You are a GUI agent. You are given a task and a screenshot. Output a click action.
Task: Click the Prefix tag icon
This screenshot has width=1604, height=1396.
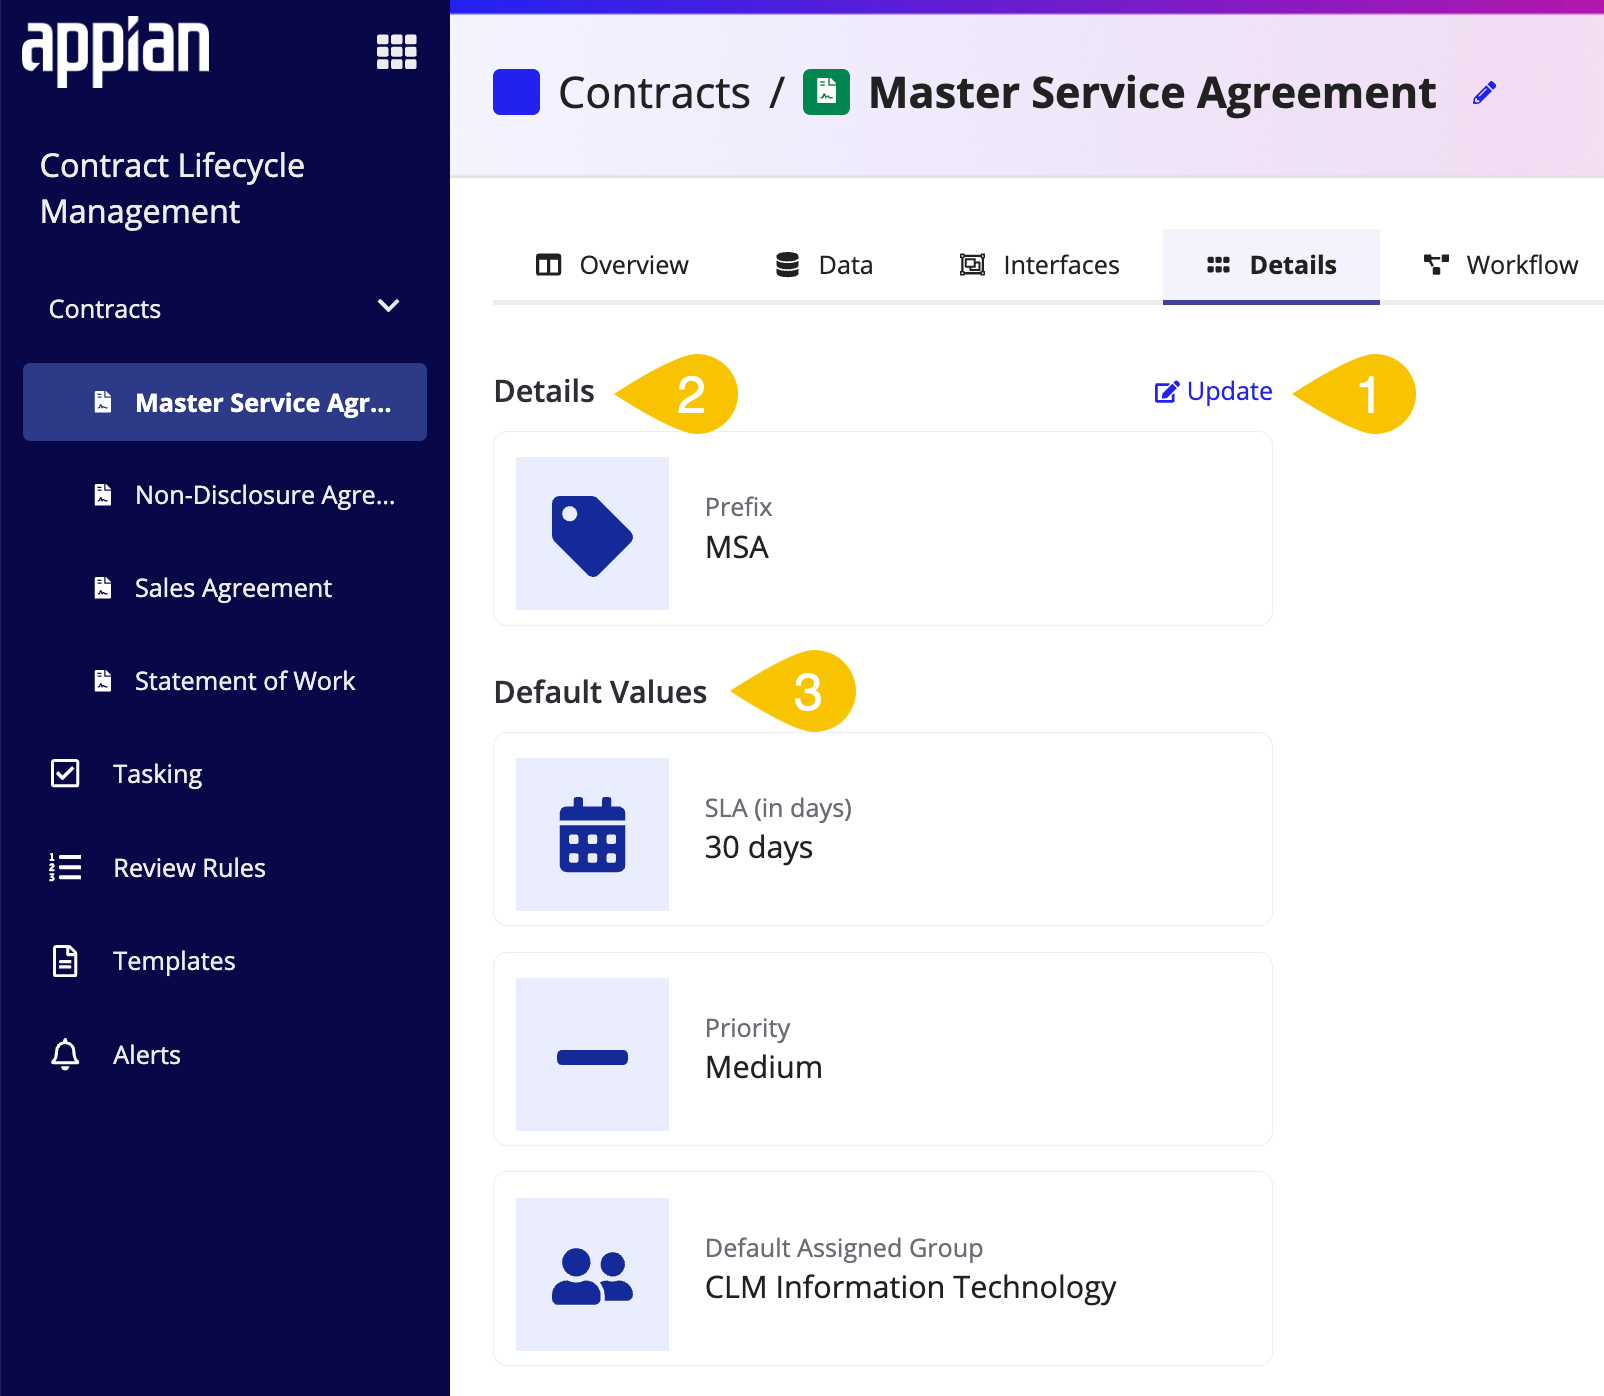click(x=592, y=534)
